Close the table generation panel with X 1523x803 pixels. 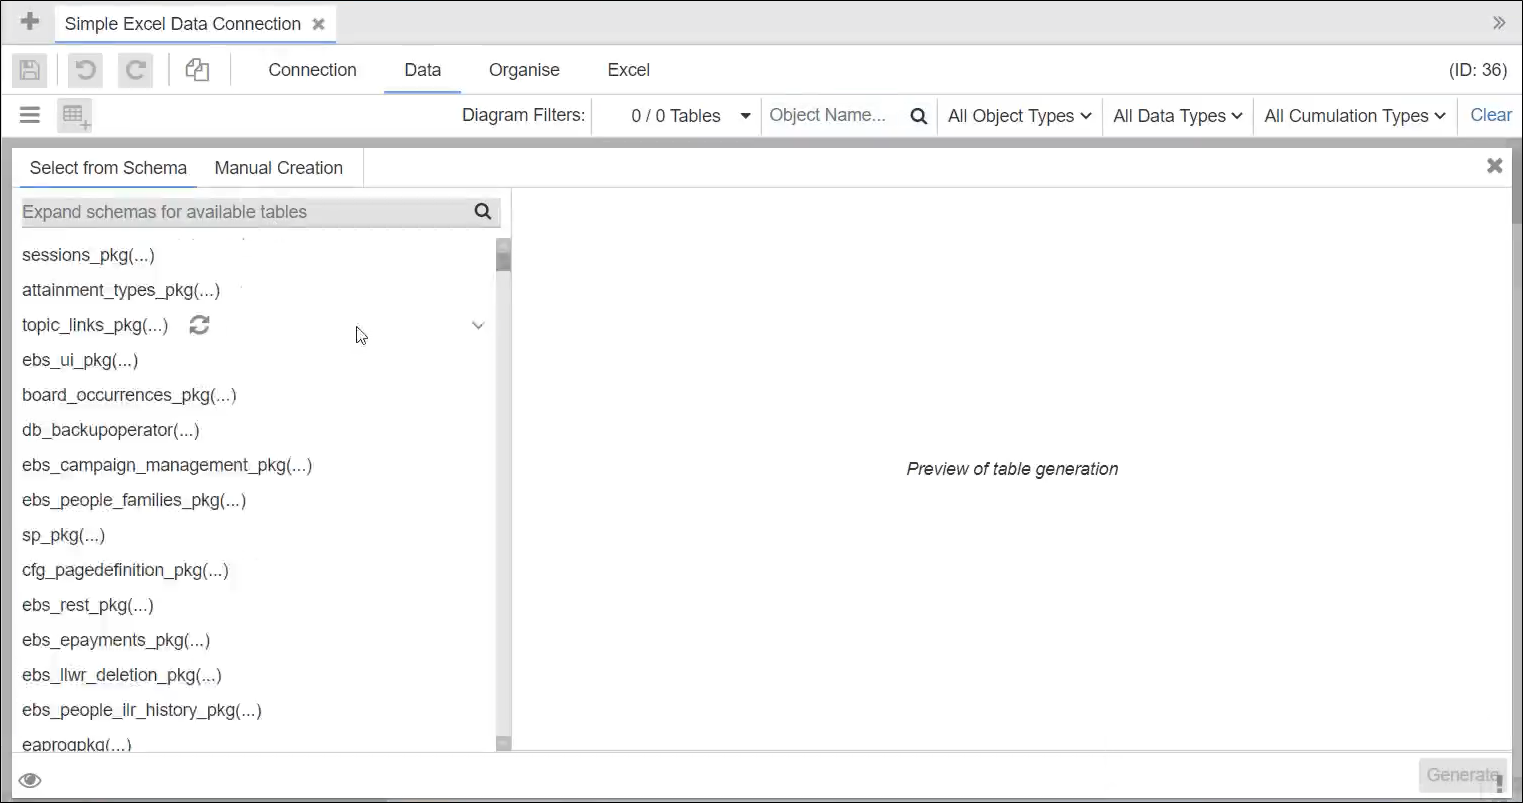coord(1494,165)
